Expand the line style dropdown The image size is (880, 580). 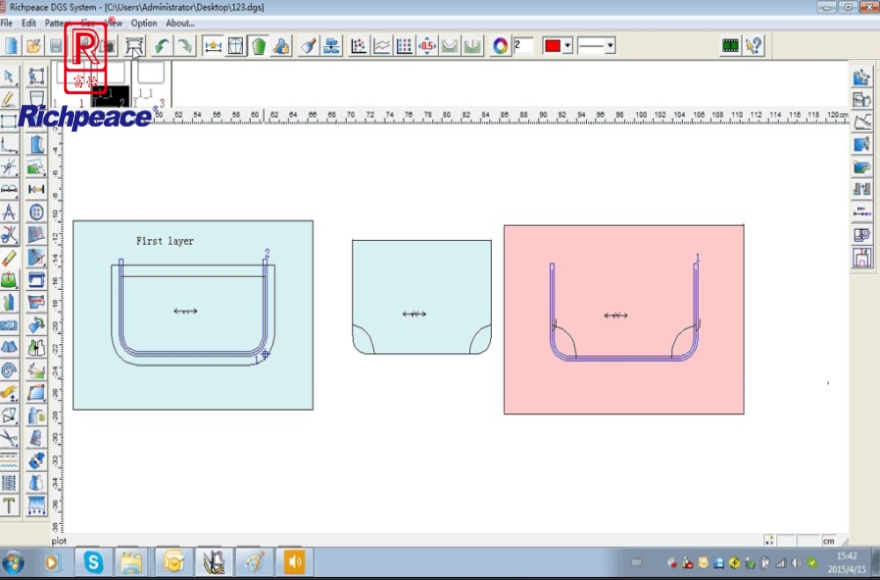tap(609, 46)
